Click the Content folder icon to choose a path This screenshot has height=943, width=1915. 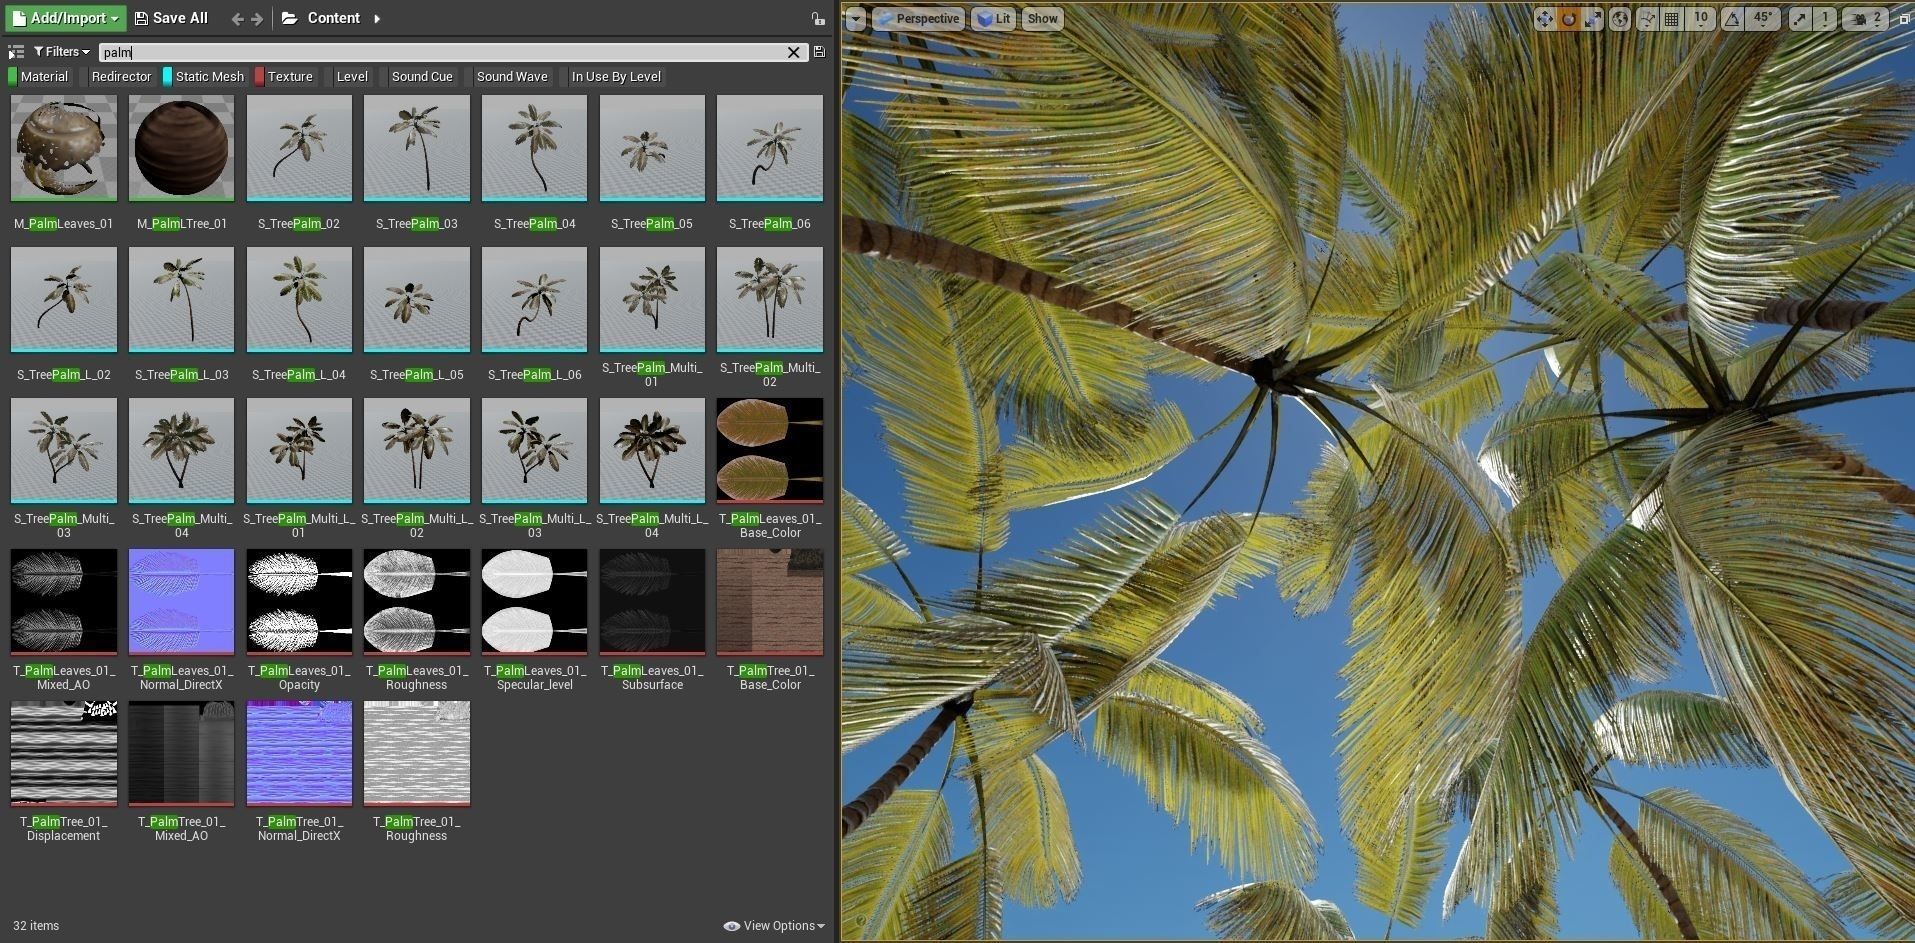pos(290,18)
